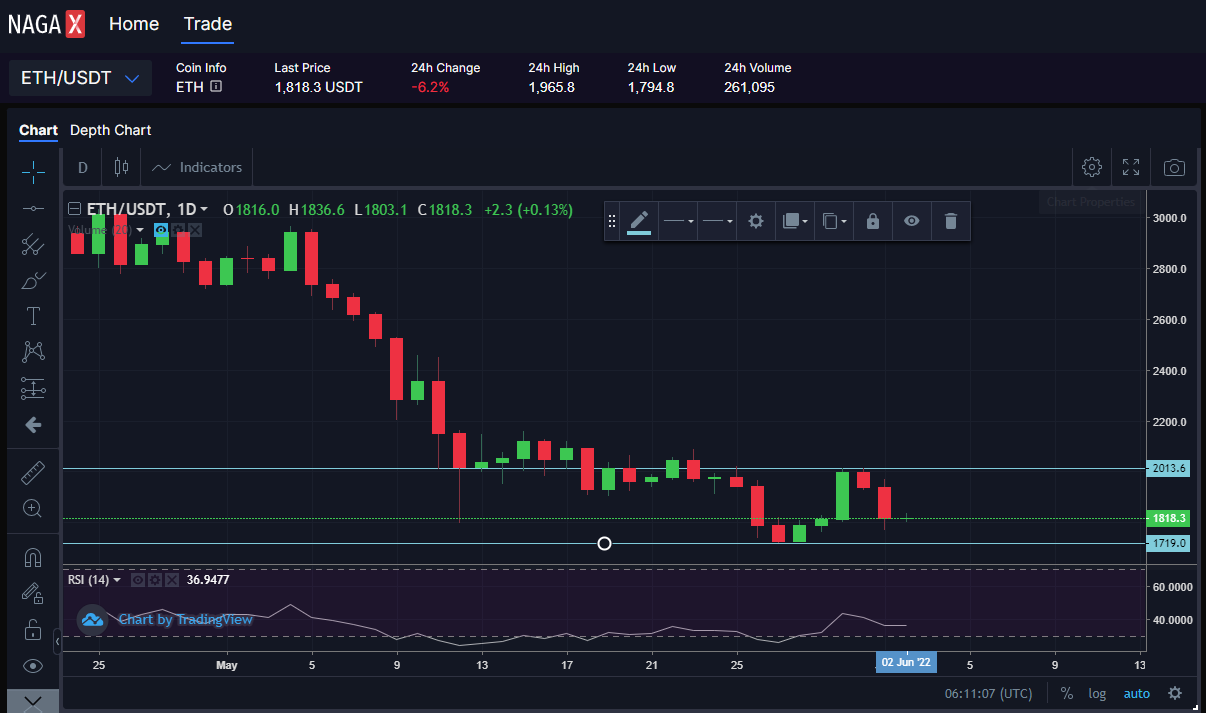The height and width of the screenshot is (713, 1206).
Task: Open the bottom-right chart settings gear
Action: pos(1175,693)
